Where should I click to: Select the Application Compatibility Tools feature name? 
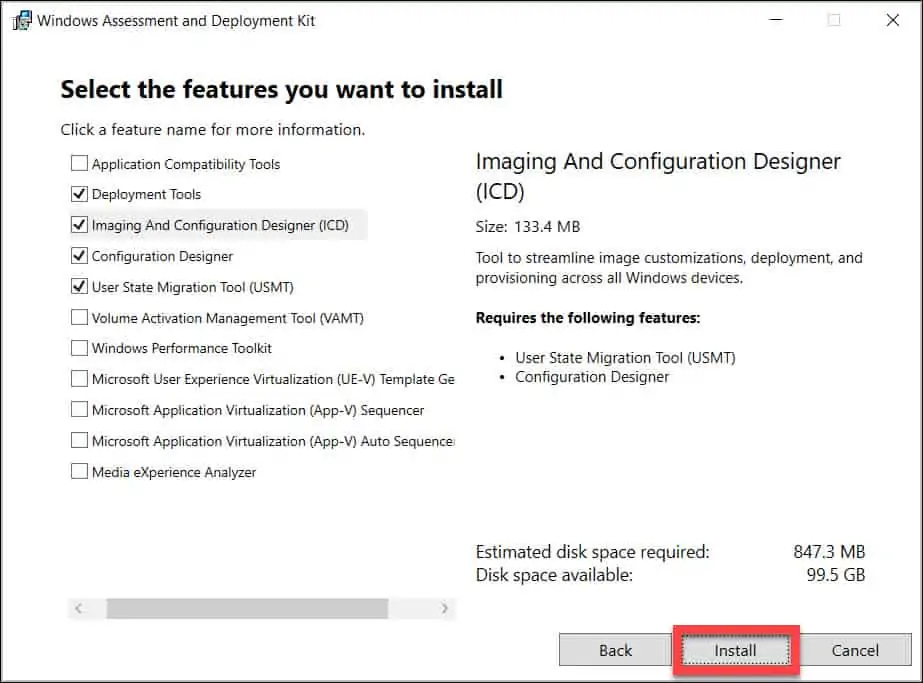[186, 164]
